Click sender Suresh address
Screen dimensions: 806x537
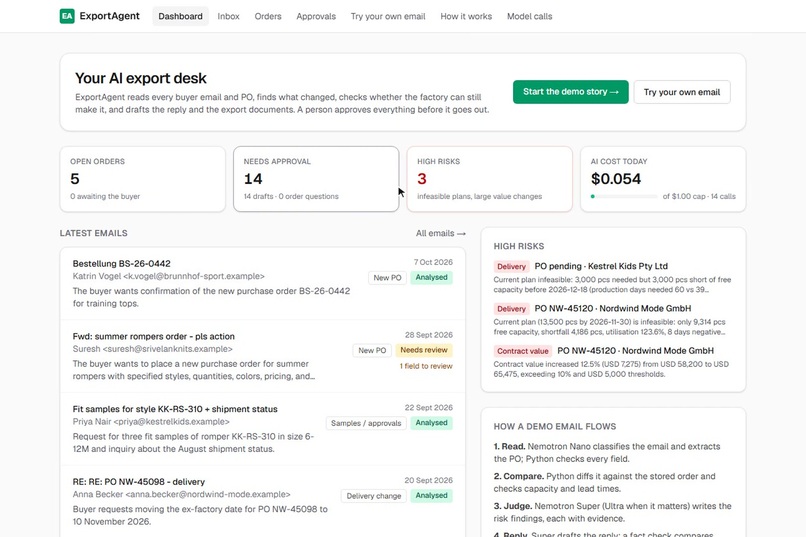[x=152, y=349]
